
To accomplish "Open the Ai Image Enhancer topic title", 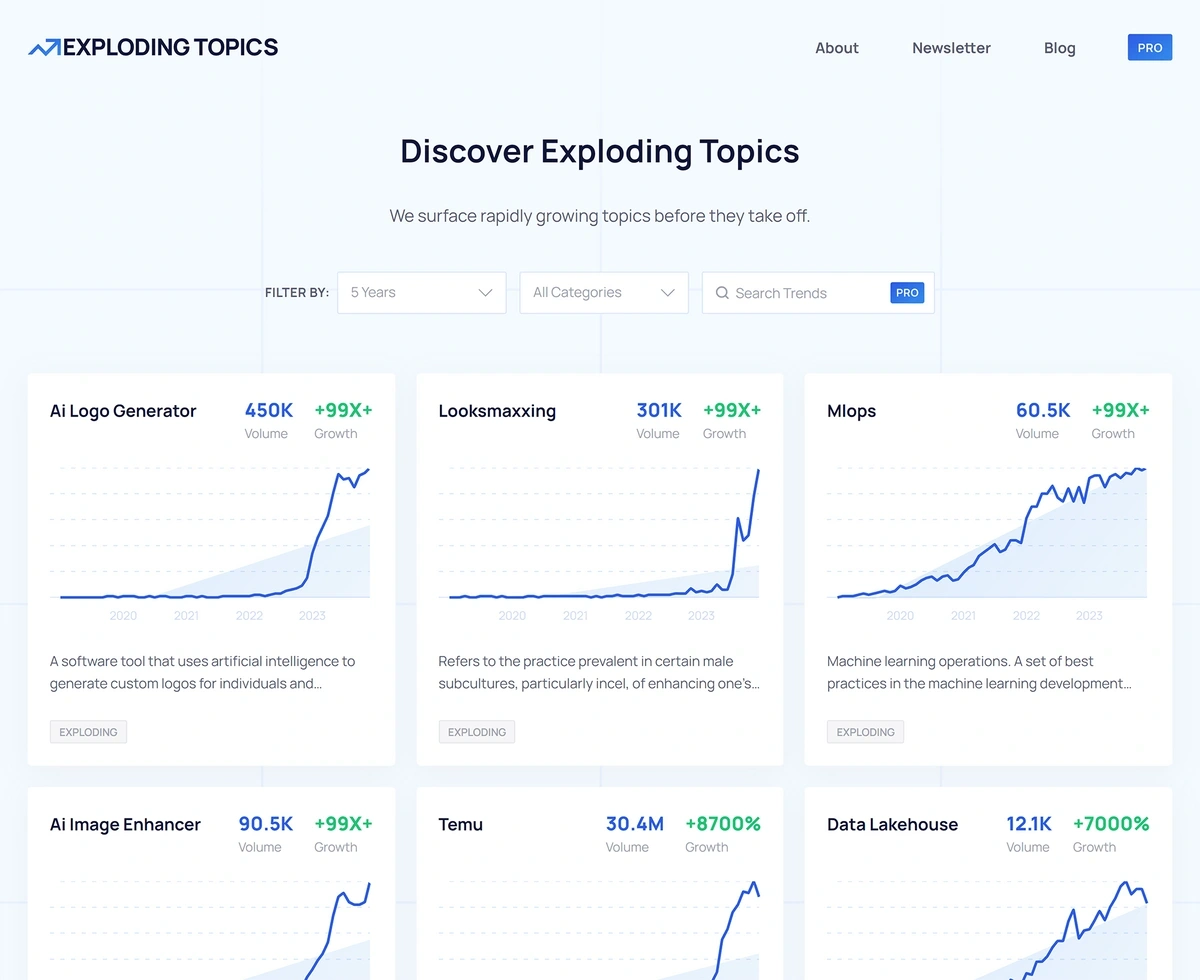I will [x=125, y=825].
